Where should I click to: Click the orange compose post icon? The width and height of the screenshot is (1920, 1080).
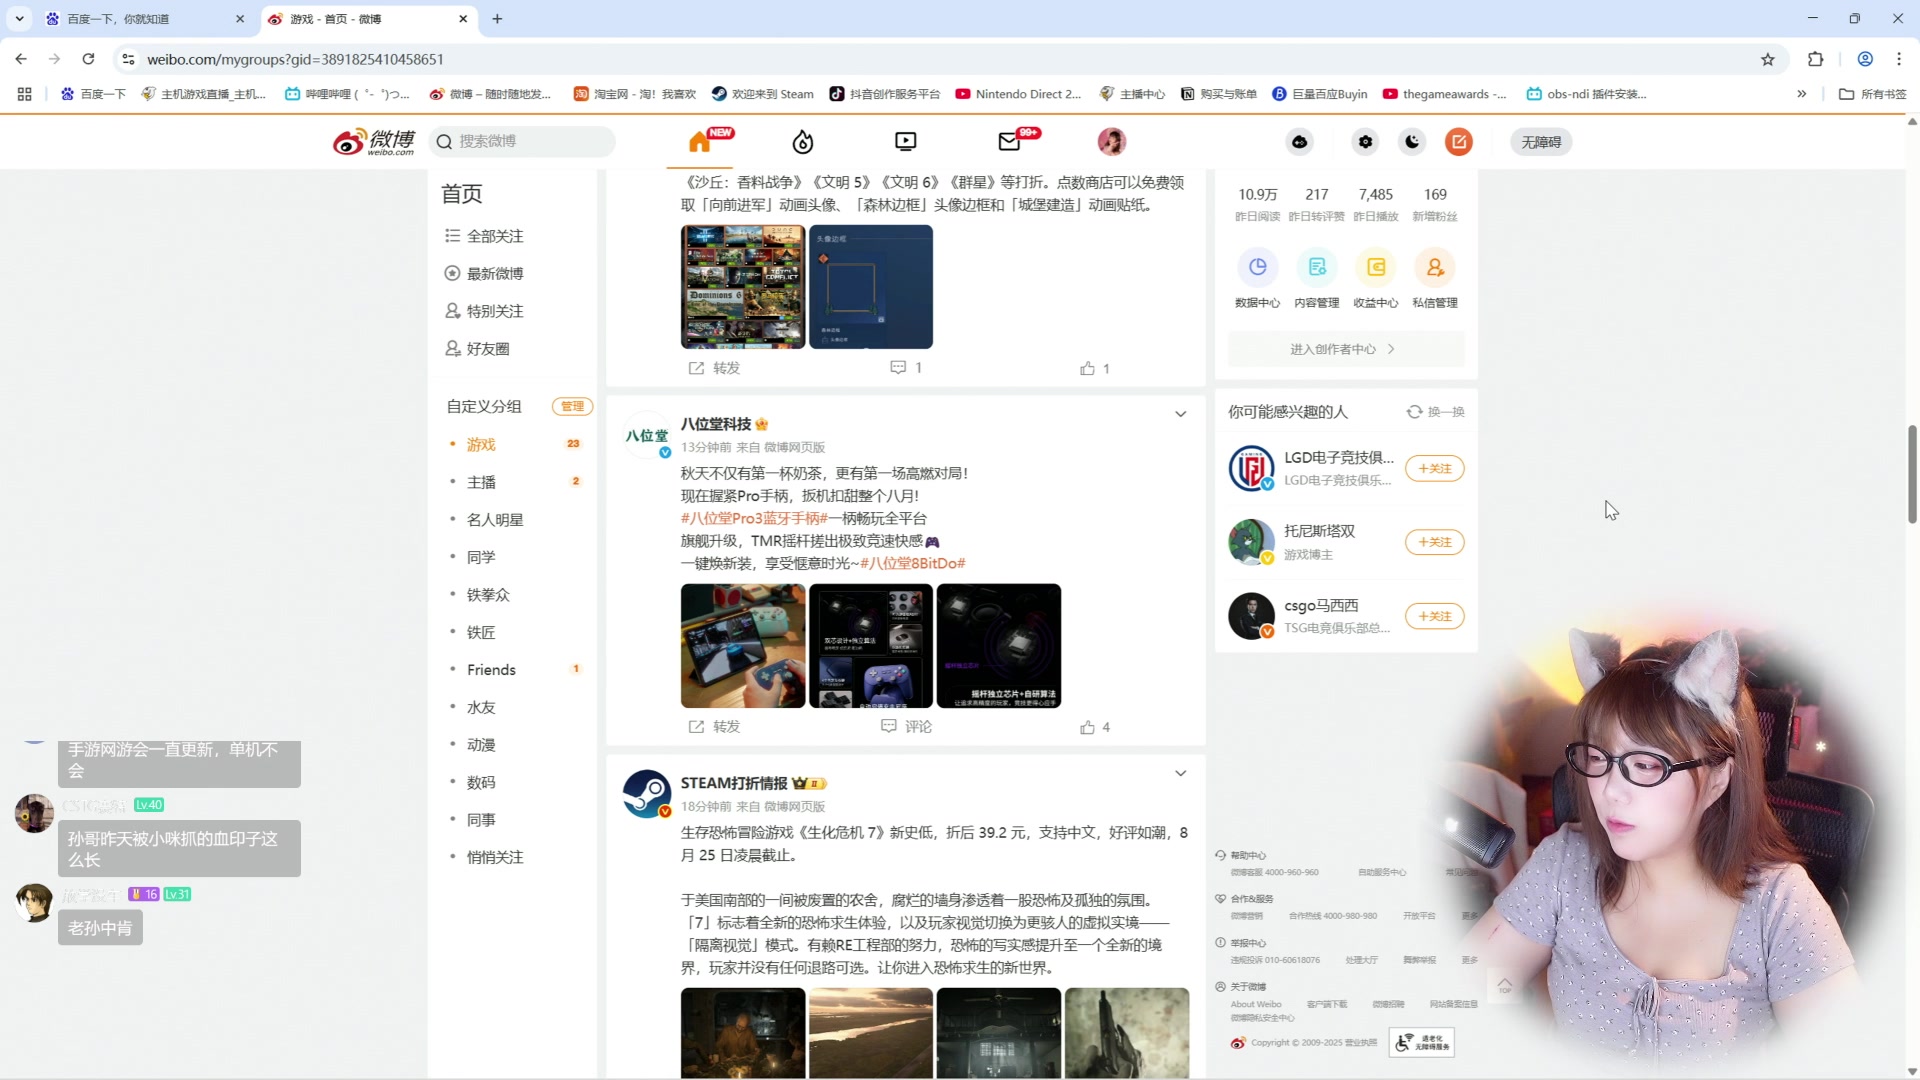[1459, 142]
